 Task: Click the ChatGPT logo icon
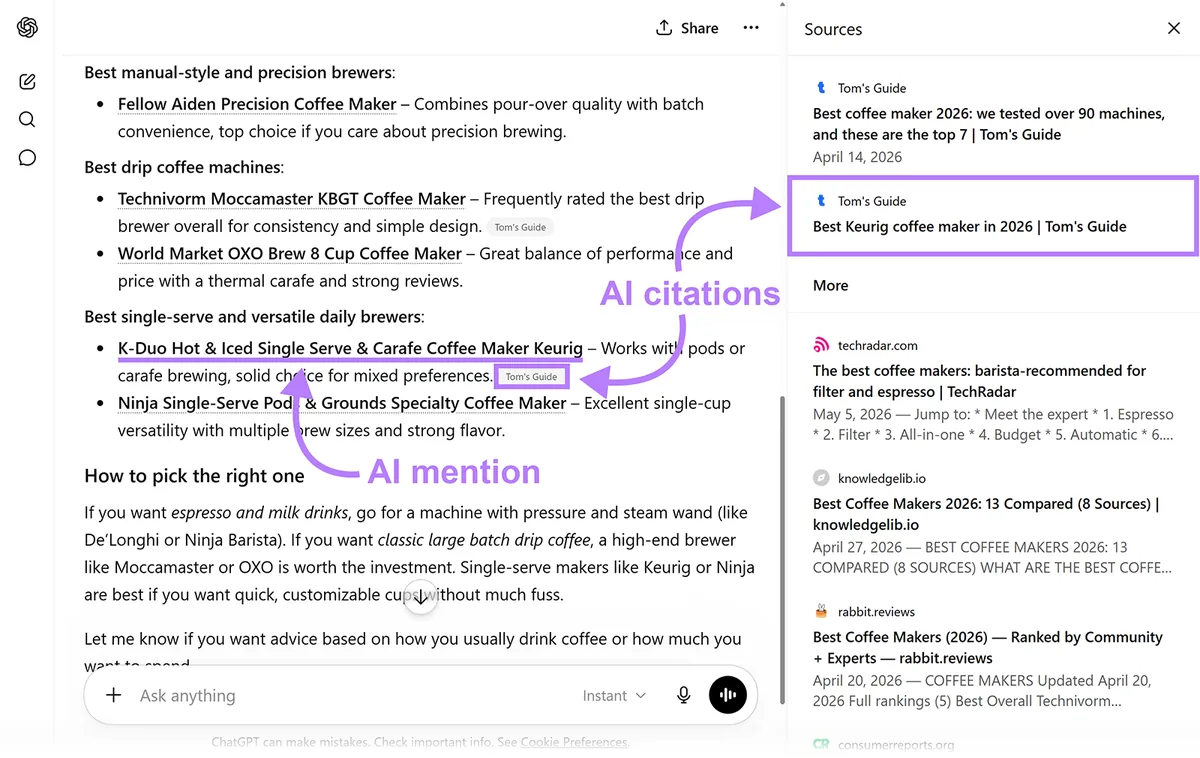point(27,28)
